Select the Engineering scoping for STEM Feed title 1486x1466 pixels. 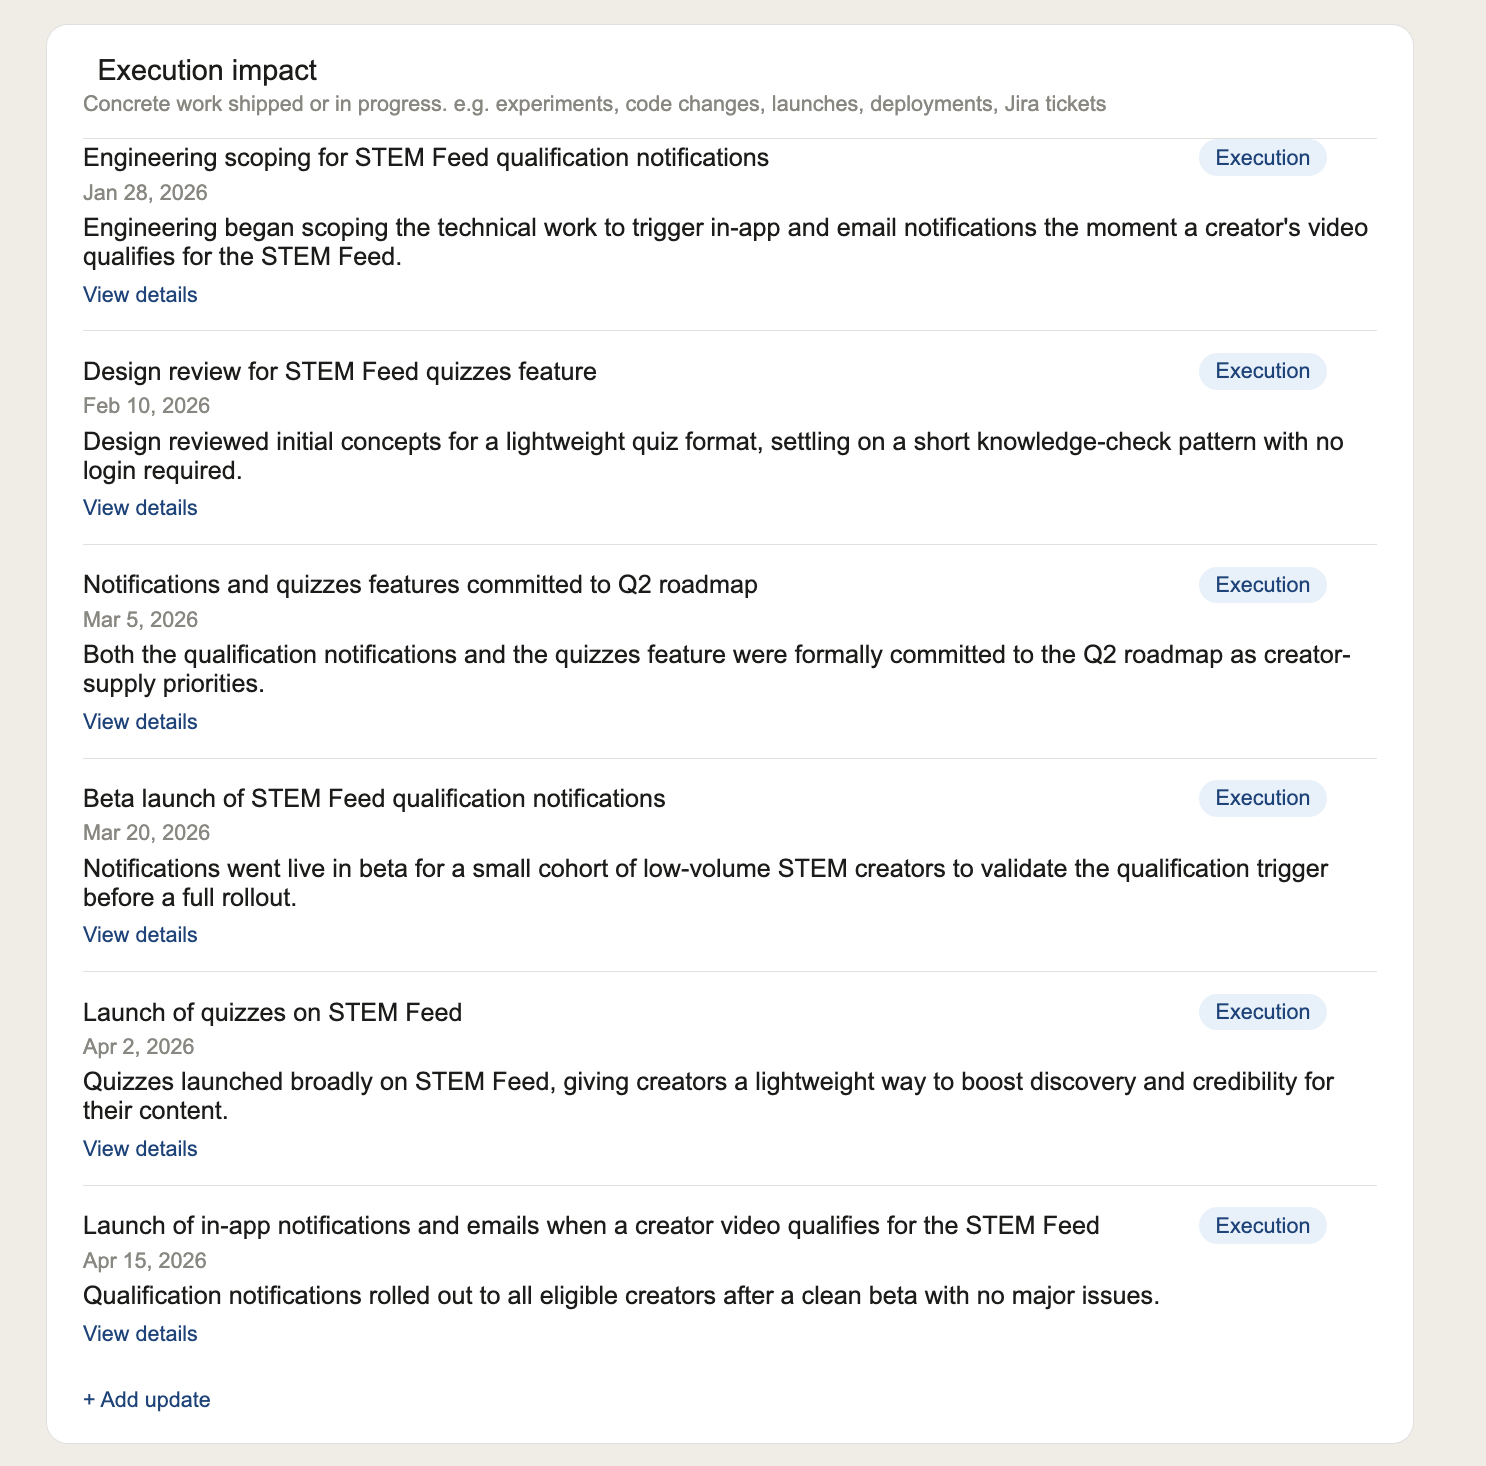pos(426,158)
